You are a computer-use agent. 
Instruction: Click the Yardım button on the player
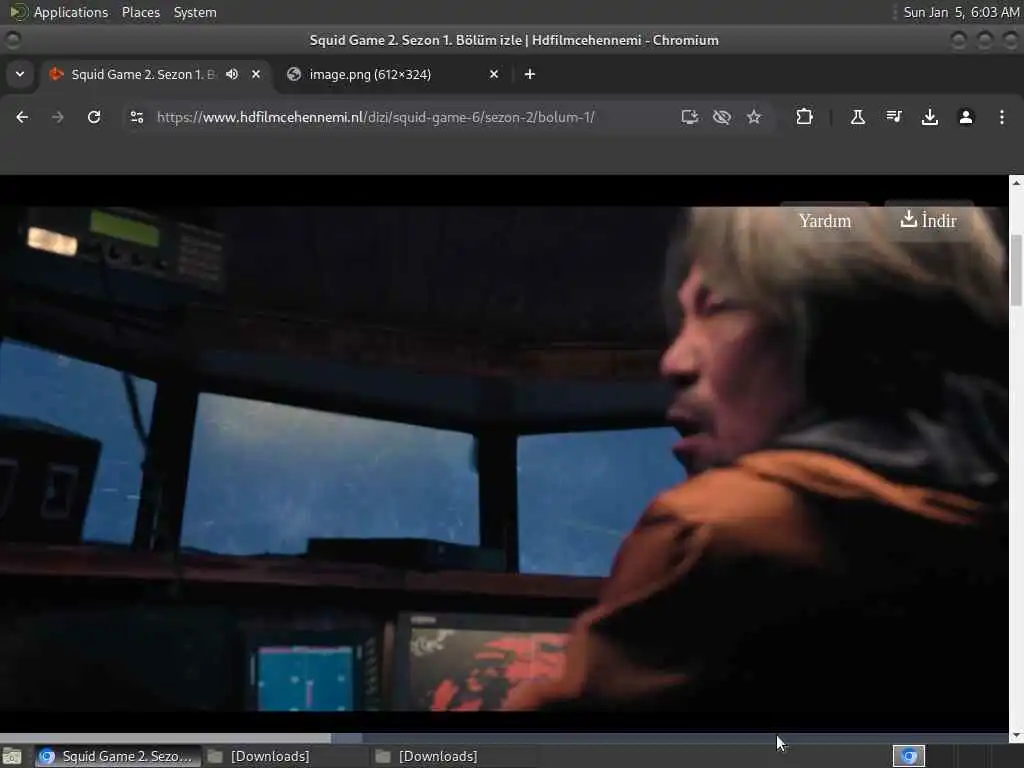coord(825,221)
